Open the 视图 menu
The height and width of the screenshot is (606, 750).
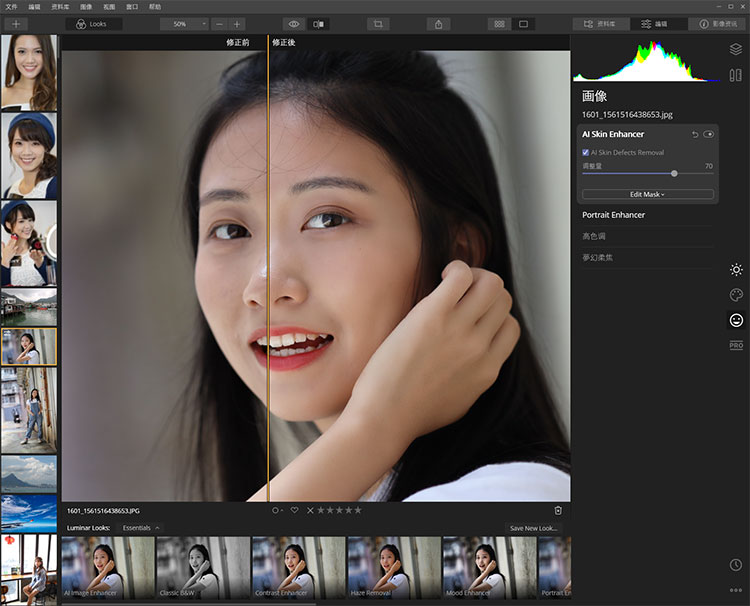pyautogui.click(x=109, y=7)
